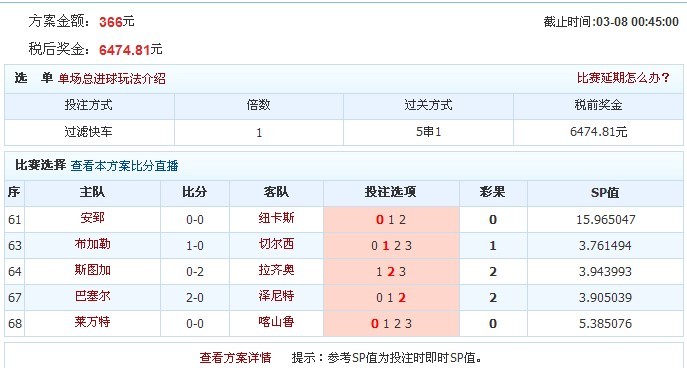The width and height of the screenshot is (687, 368).
Task: Select home team 巴塞尔
Action: 92,296
